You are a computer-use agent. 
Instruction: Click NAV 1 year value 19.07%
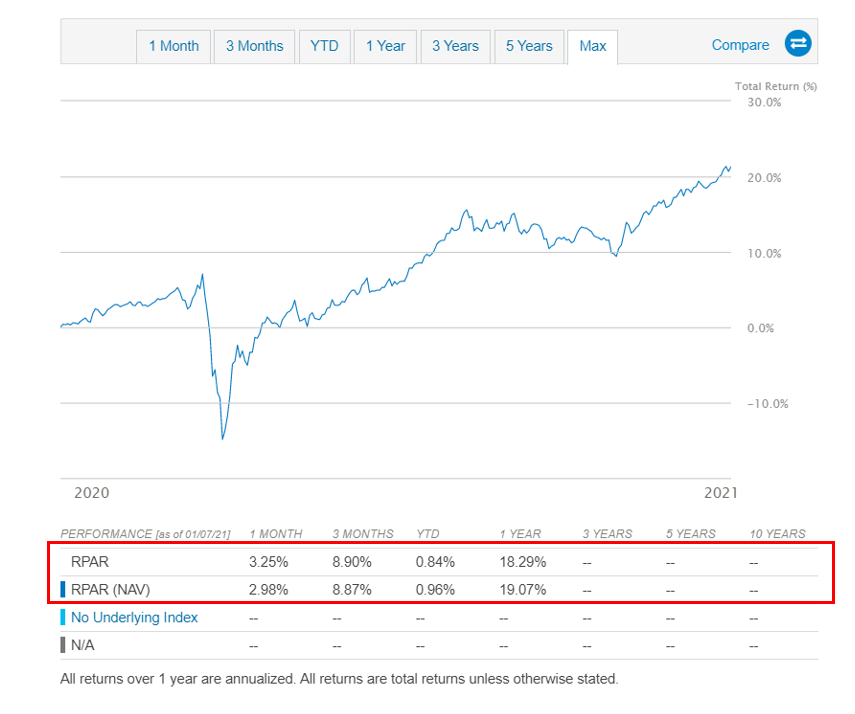point(522,590)
